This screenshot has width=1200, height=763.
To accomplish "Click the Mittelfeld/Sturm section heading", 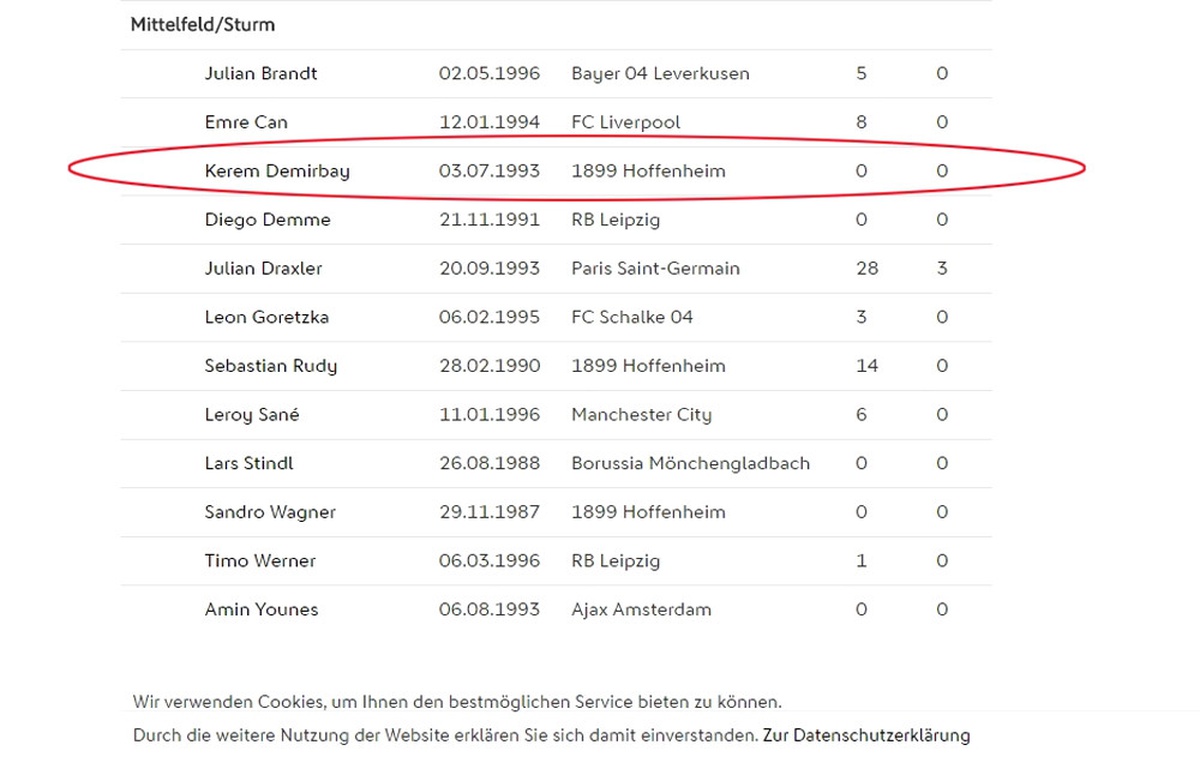I will coord(202,25).
